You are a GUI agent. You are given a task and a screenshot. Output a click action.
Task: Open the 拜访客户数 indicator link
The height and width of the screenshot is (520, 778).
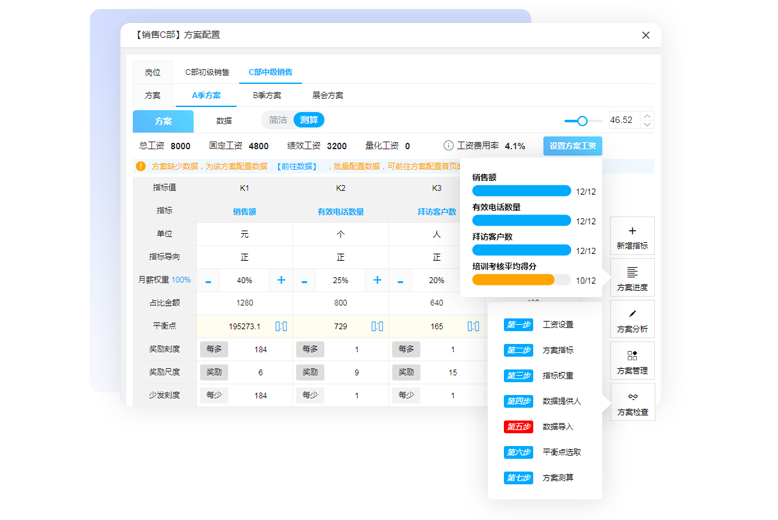[x=437, y=211]
